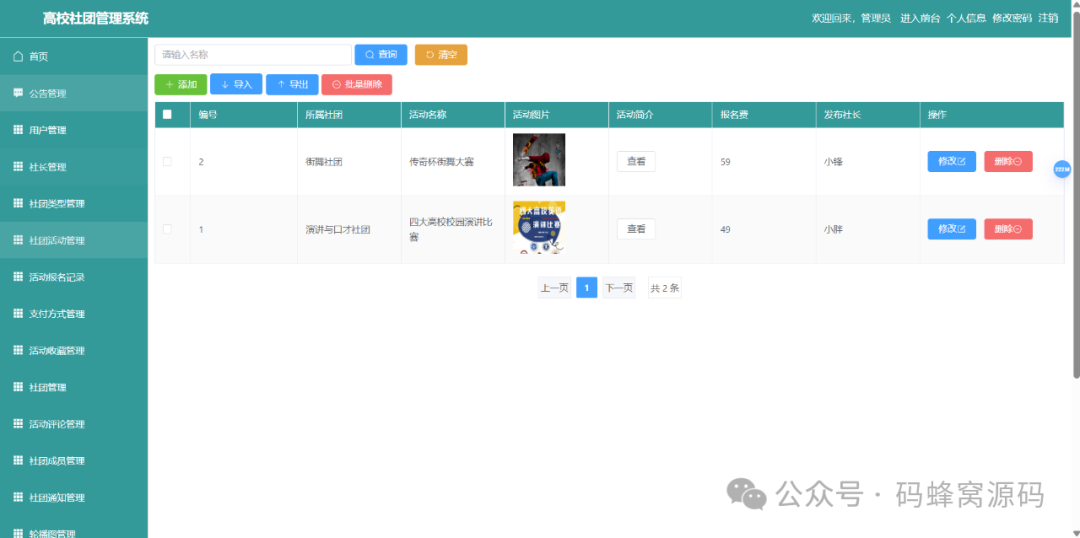
Task: Open the 传奇杯街舞大赛 activity image
Action: click(539, 160)
